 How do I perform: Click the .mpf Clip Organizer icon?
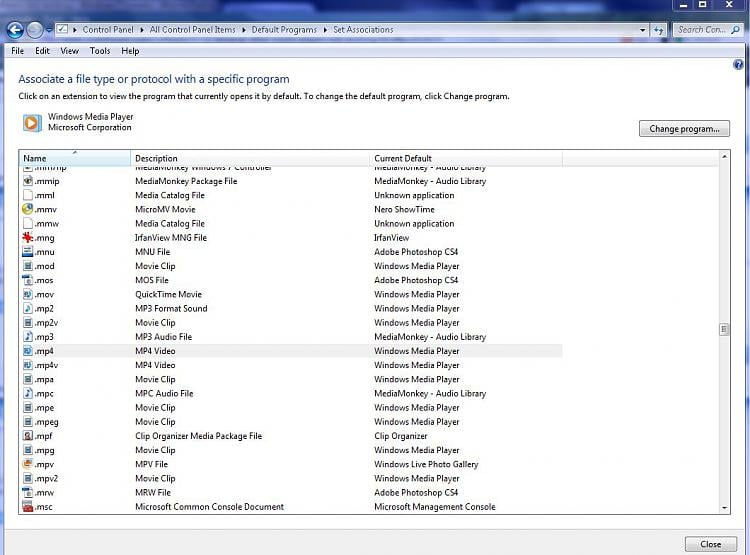(x=28, y=436)
